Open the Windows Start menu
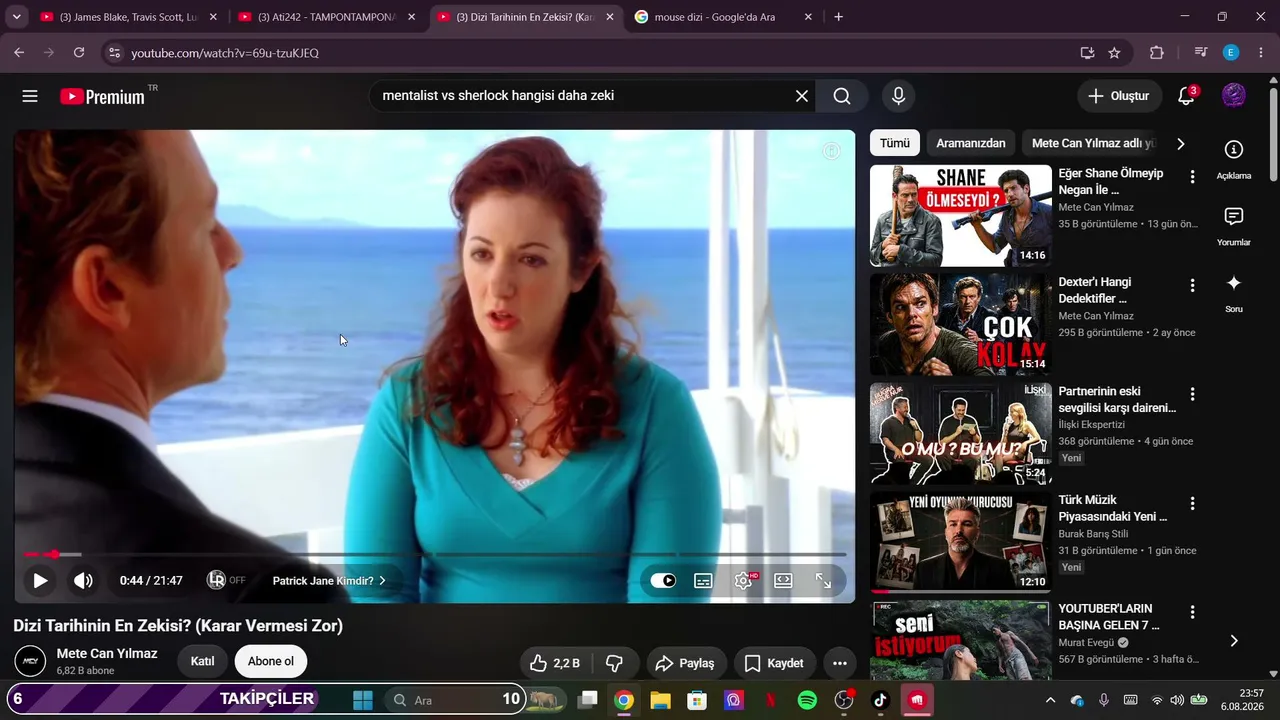 coord(363,700)
